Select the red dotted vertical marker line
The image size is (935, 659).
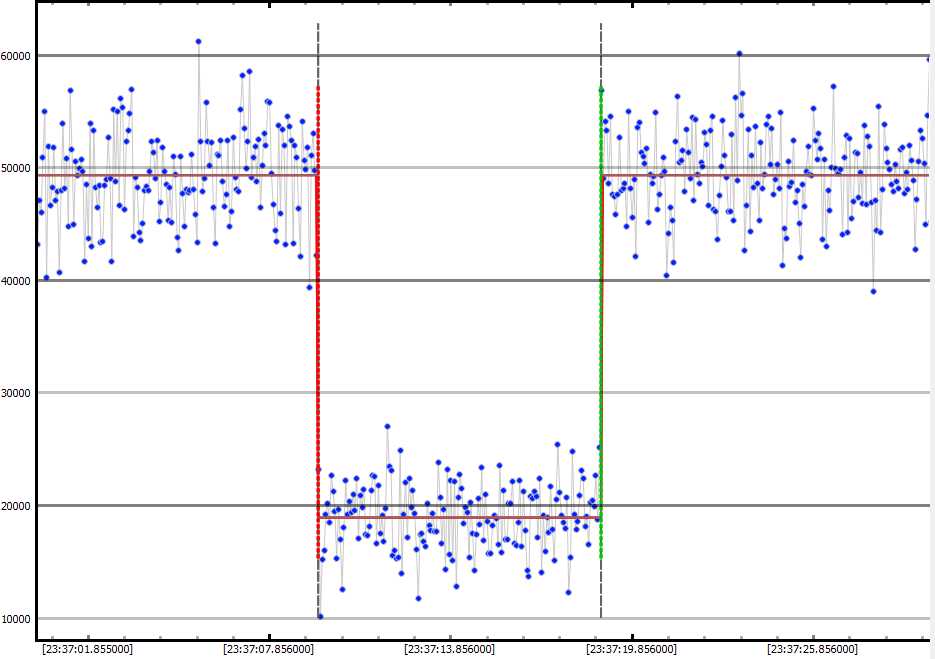coord(318,322)
